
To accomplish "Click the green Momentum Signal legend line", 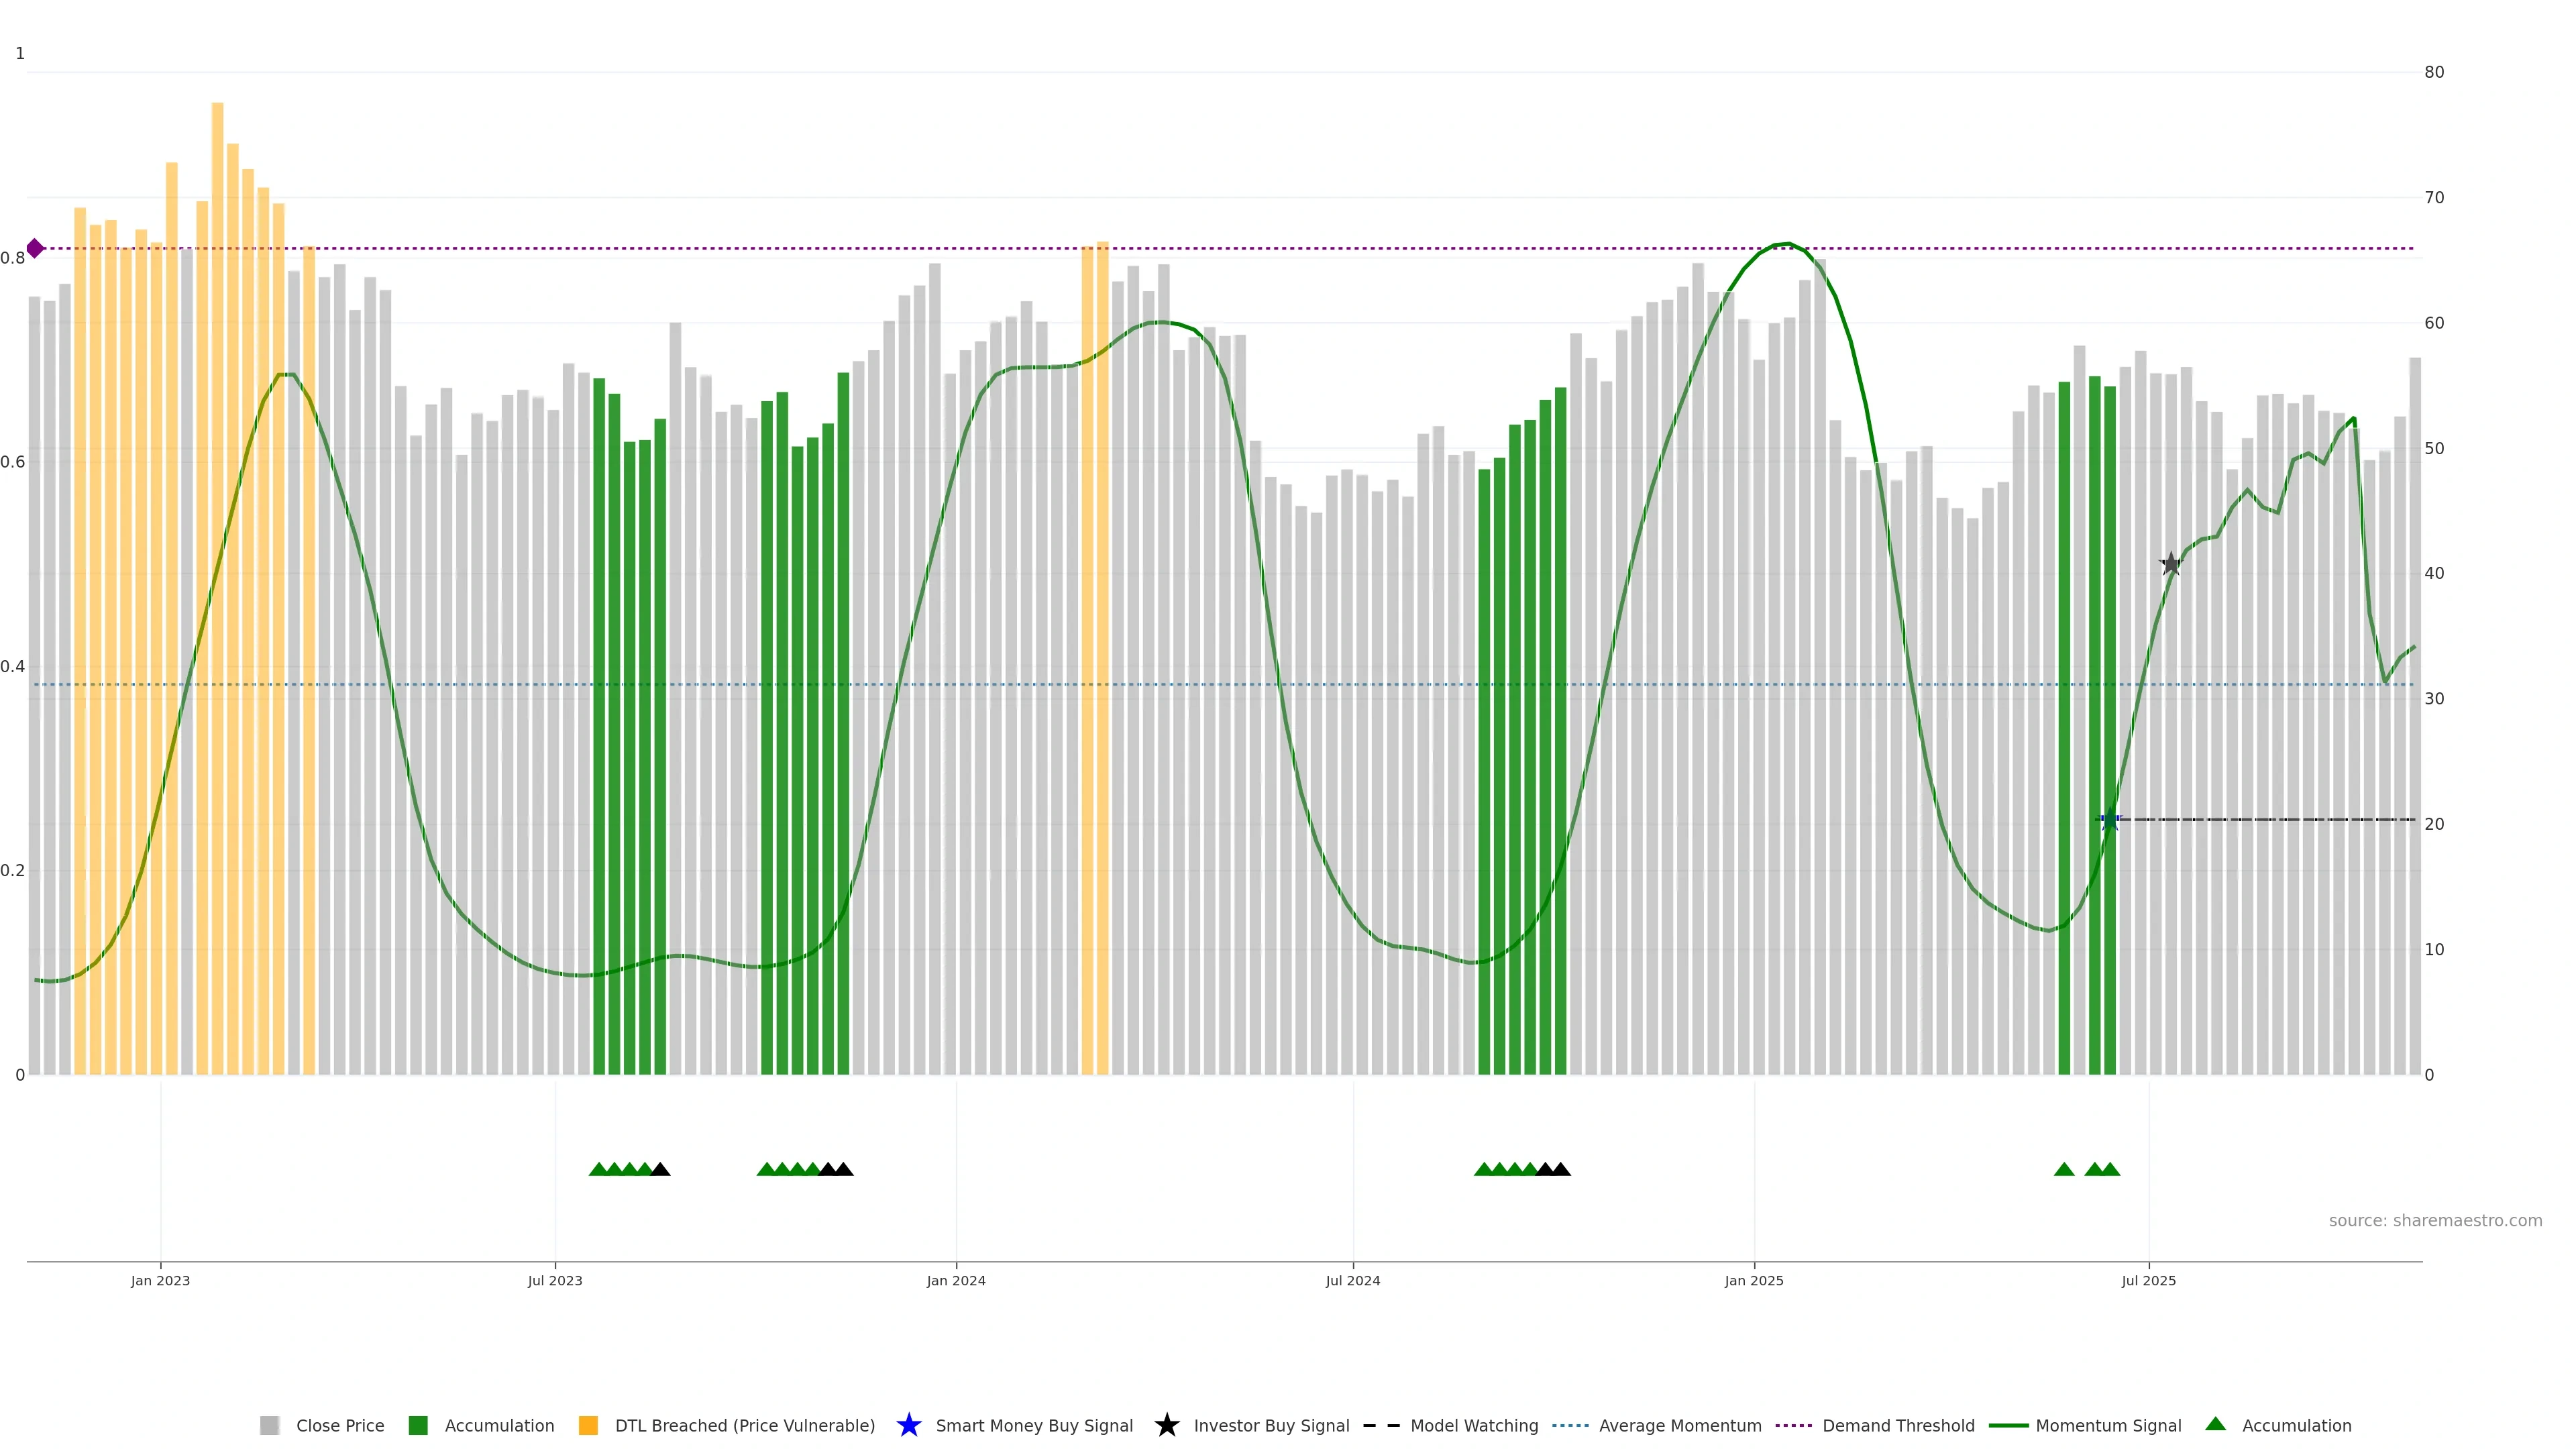I will pos(2008,1425).
